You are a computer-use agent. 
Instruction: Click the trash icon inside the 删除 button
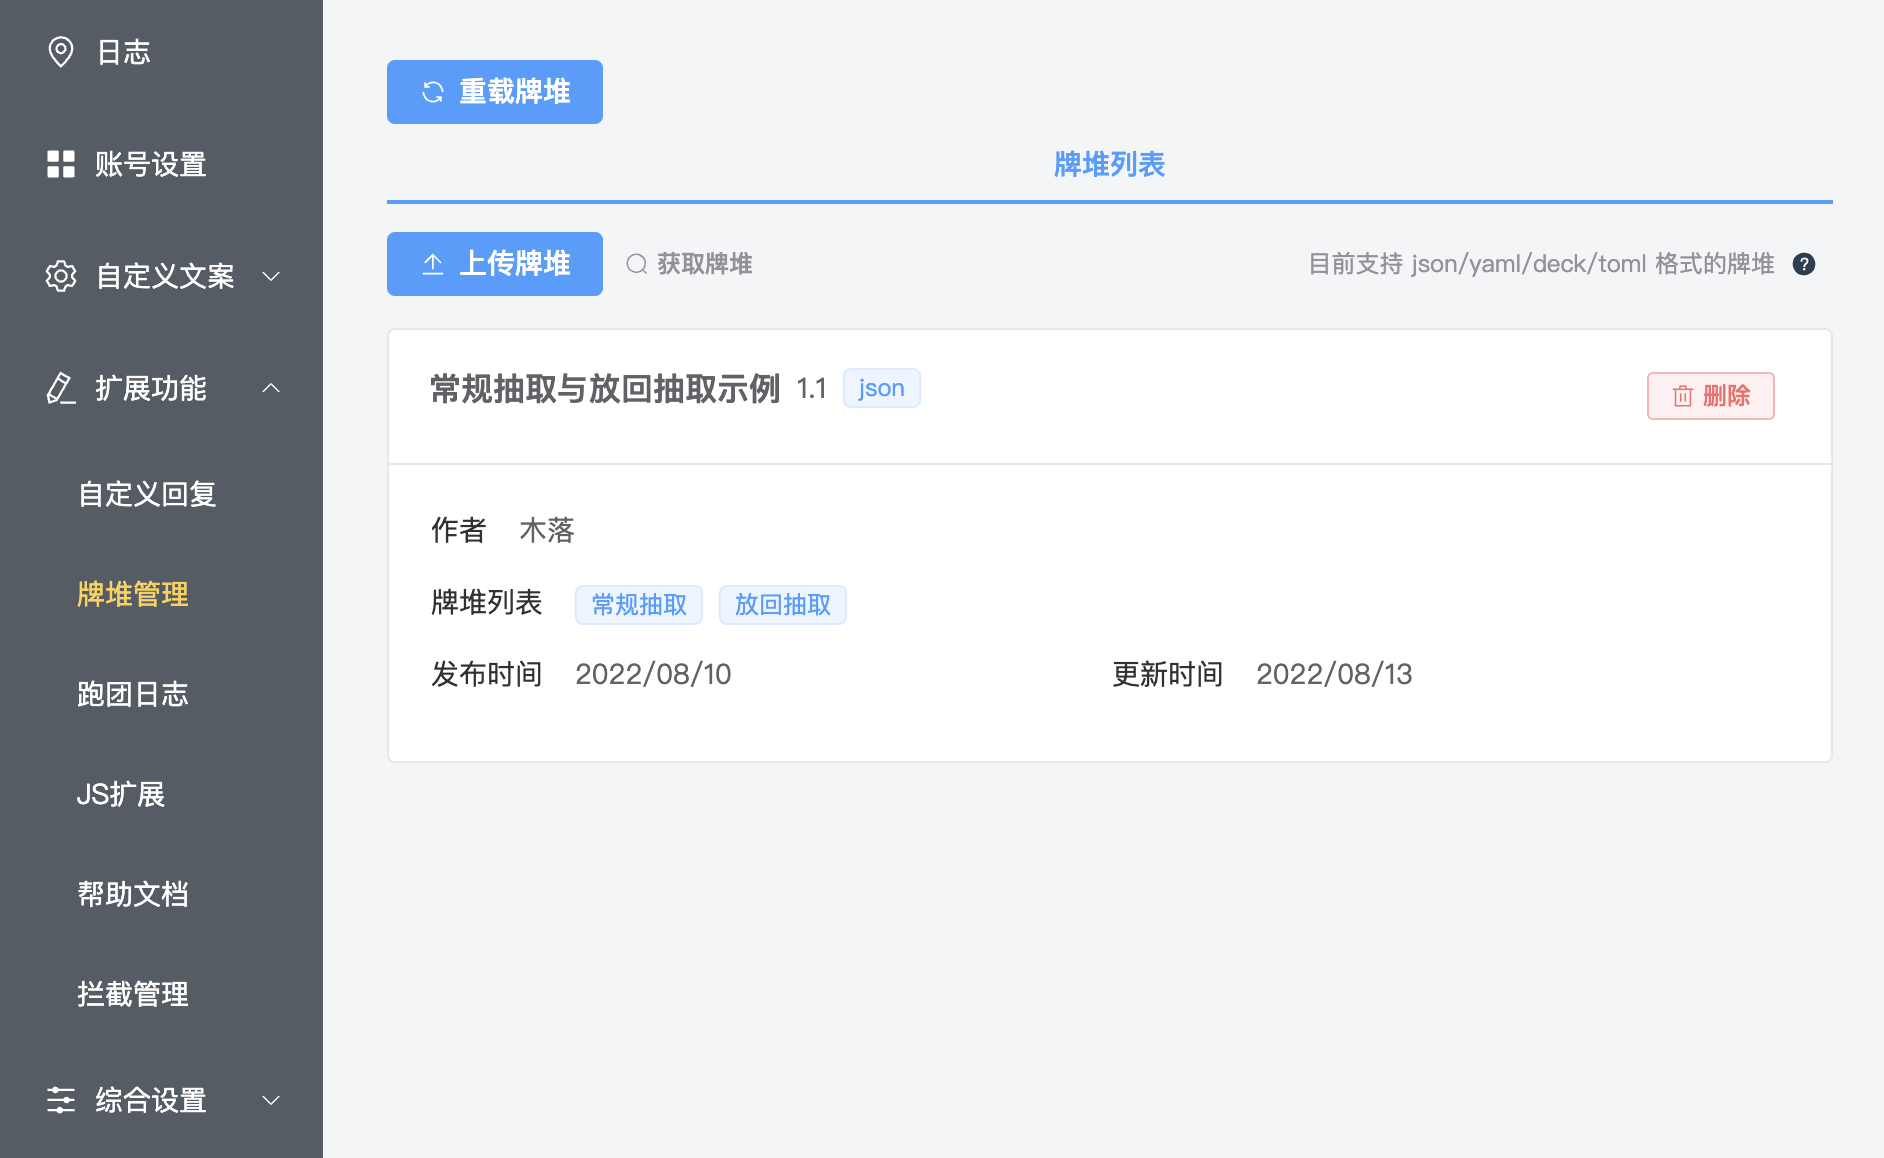click(x=1682, y=396)
